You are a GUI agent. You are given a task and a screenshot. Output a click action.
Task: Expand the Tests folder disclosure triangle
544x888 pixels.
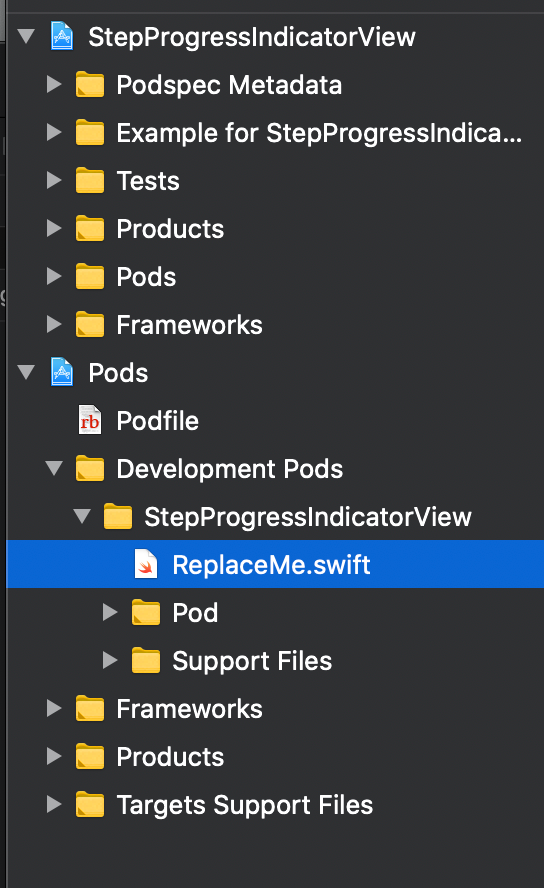[x=54, y=181]
